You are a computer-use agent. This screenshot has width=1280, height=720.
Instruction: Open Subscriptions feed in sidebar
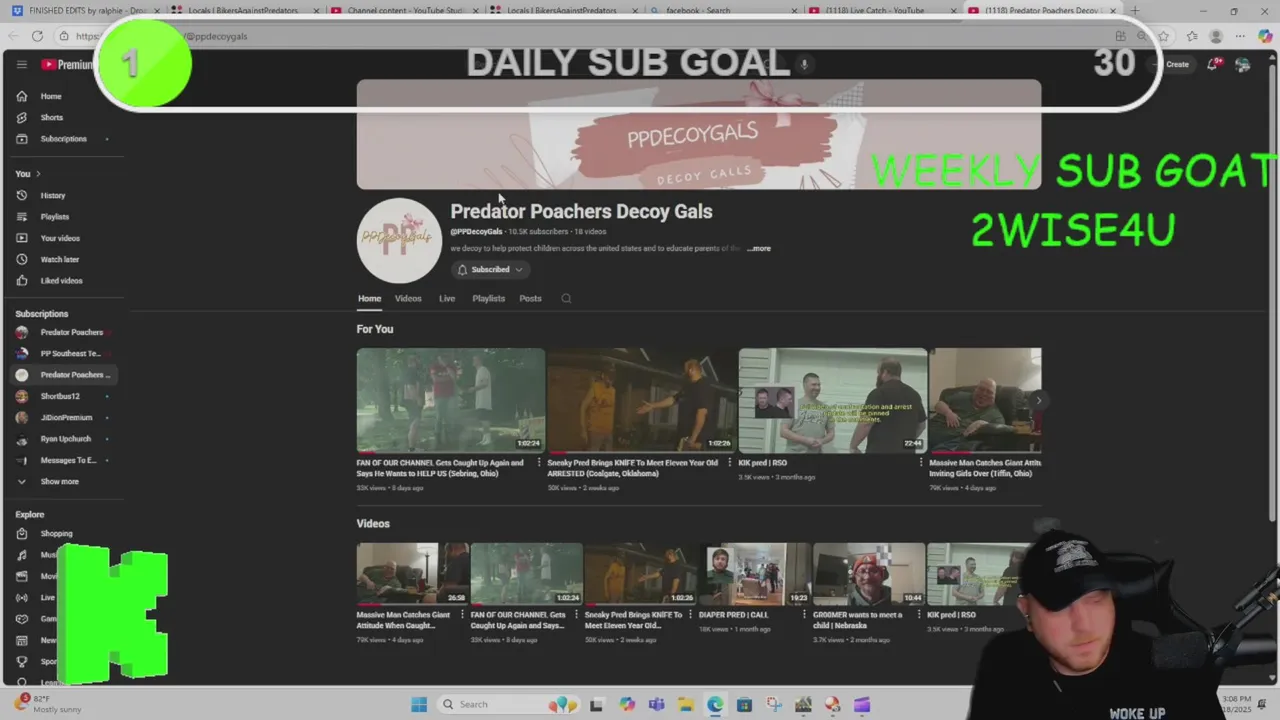[62, 138]
